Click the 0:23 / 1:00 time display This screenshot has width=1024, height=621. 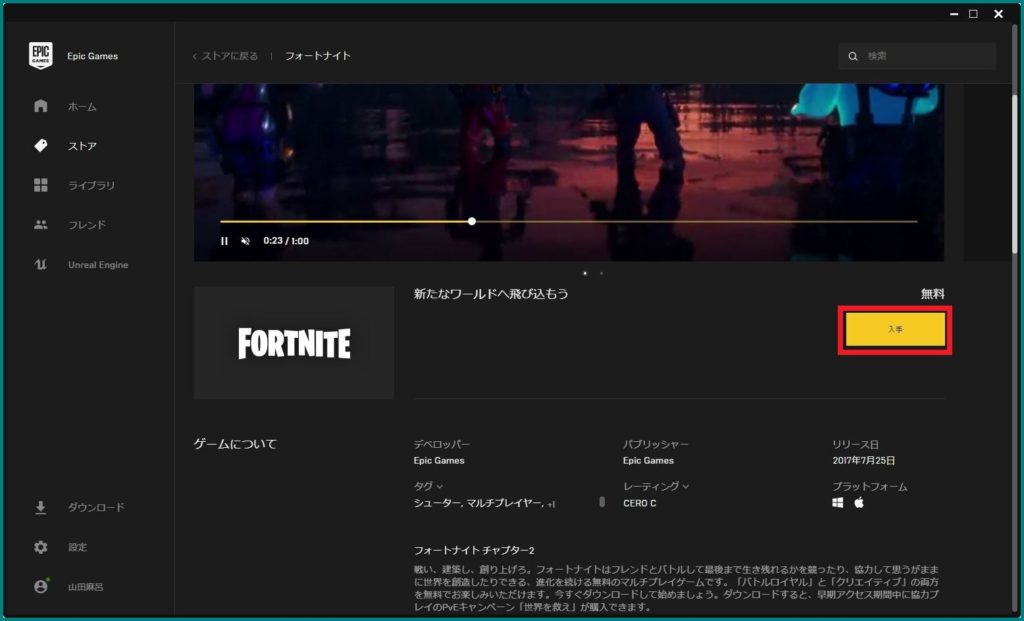point(286,241)
